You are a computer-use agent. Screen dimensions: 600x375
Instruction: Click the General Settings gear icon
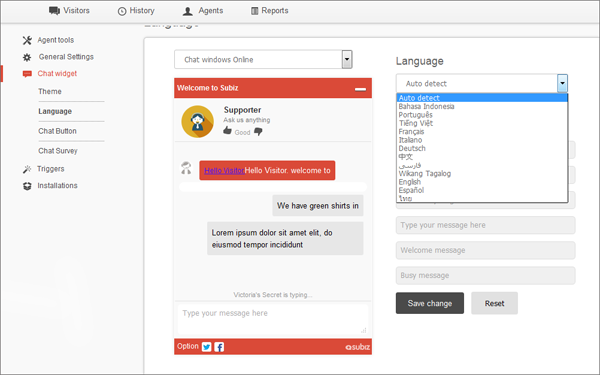click(x=27, y=57)
